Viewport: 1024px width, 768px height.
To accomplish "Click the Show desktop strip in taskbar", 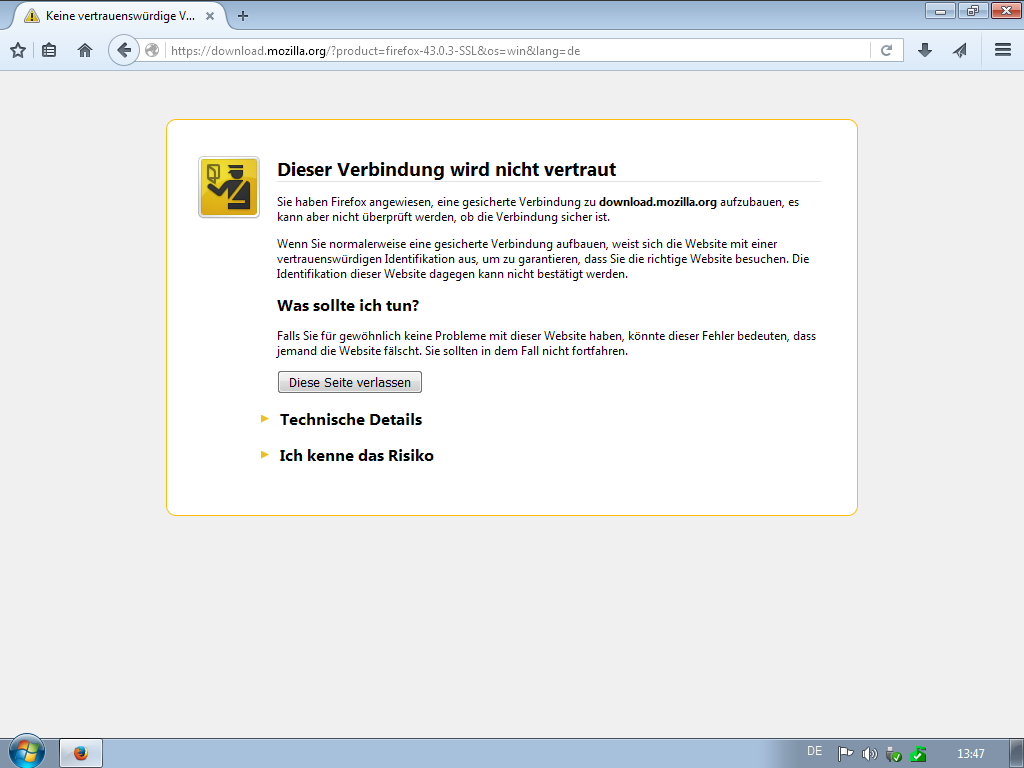I will click(1017, 754).
